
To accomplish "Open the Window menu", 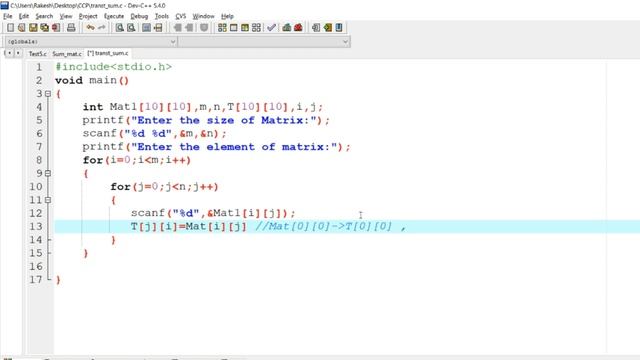I will point(203,16).
